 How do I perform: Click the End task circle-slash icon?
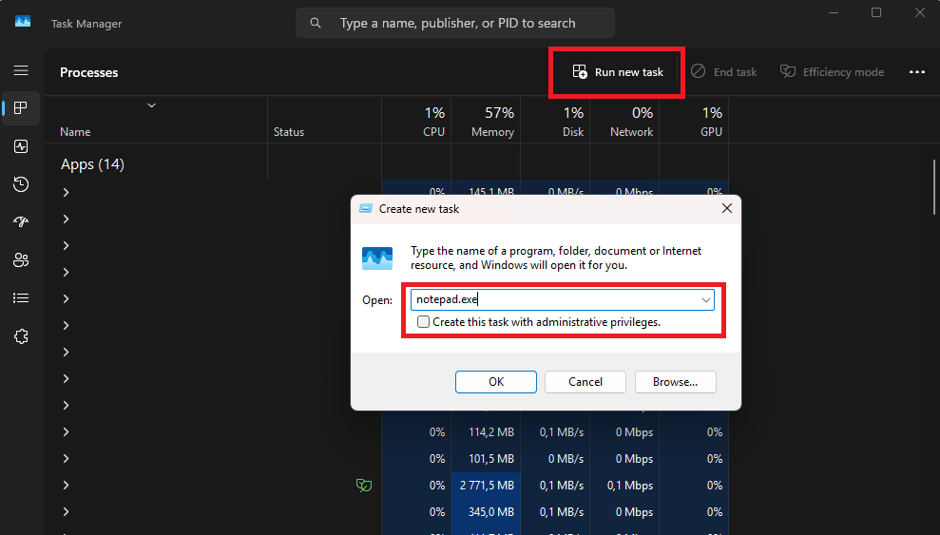pyautogui.click(x=698, y=71)
